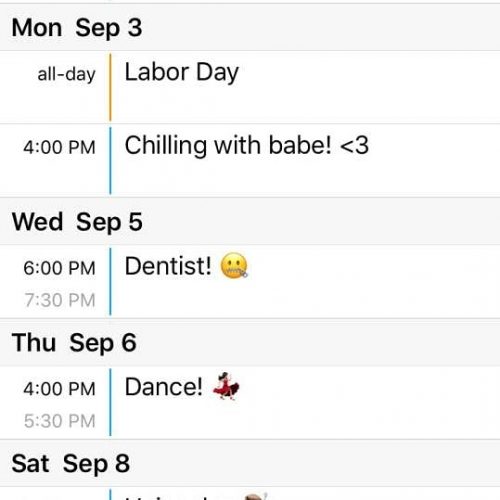This screenshot has width=500, height=500.
Task: Open the Dance! event
Action: pyautogui.click(x=250, y=403)
